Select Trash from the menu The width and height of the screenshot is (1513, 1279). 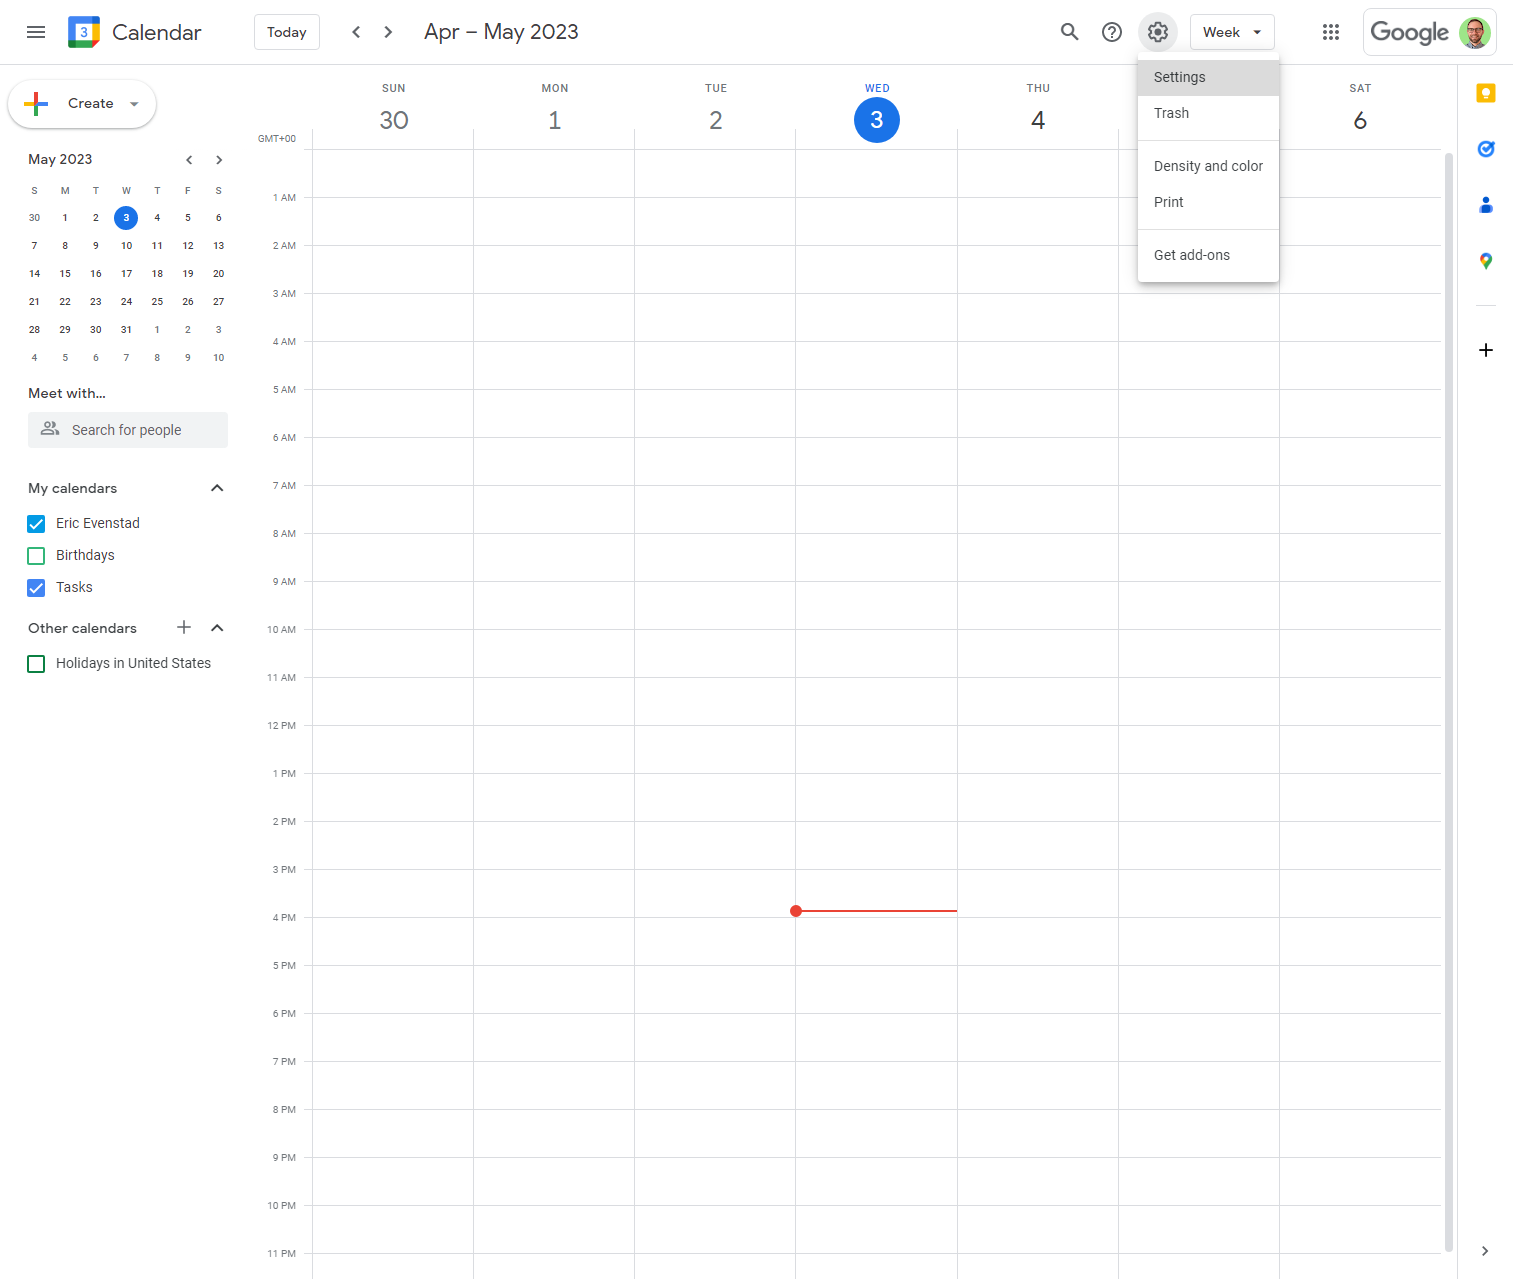(x=1208, y=113)
